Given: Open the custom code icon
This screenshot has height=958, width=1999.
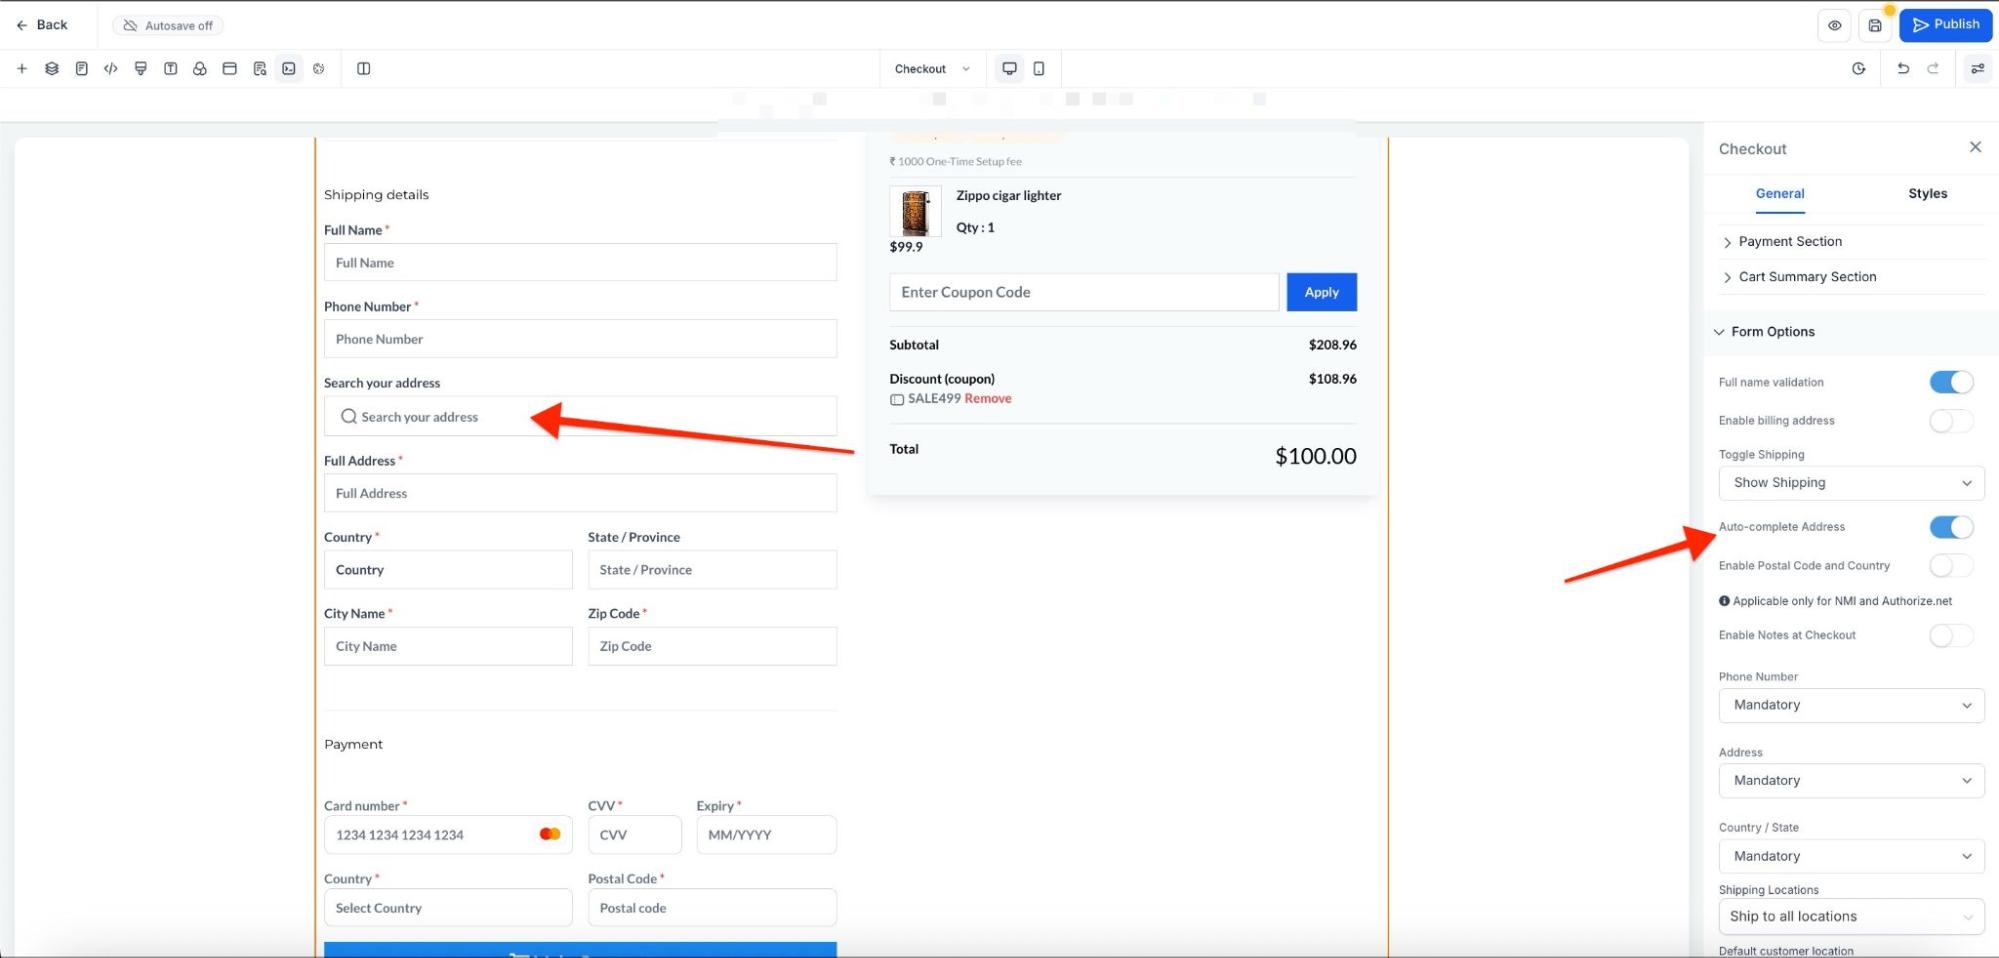Looking at the screenshot, I should [x=111, y=69].
